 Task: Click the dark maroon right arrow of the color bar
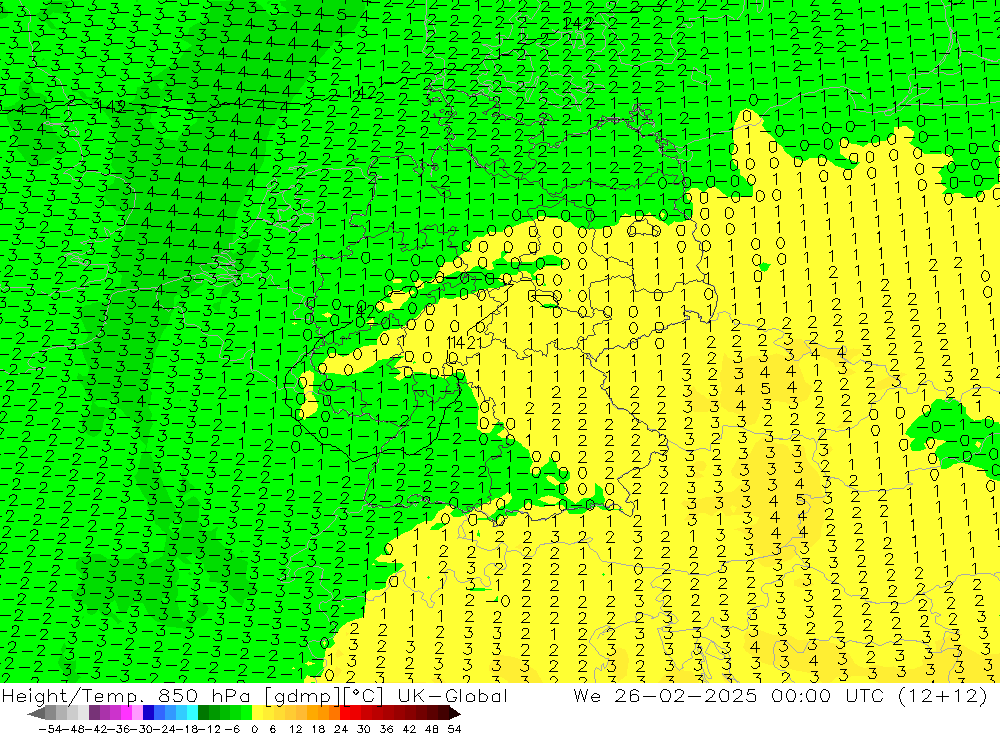[x=454, y=712]
